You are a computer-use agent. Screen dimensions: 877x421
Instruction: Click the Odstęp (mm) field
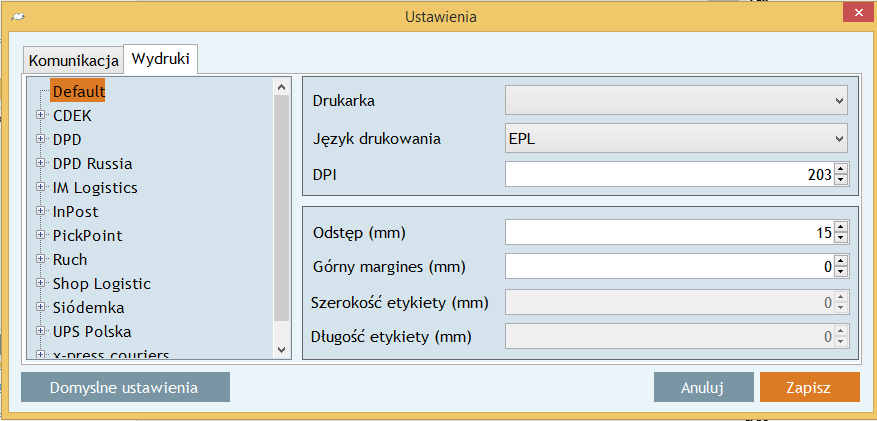pos(669,232)
